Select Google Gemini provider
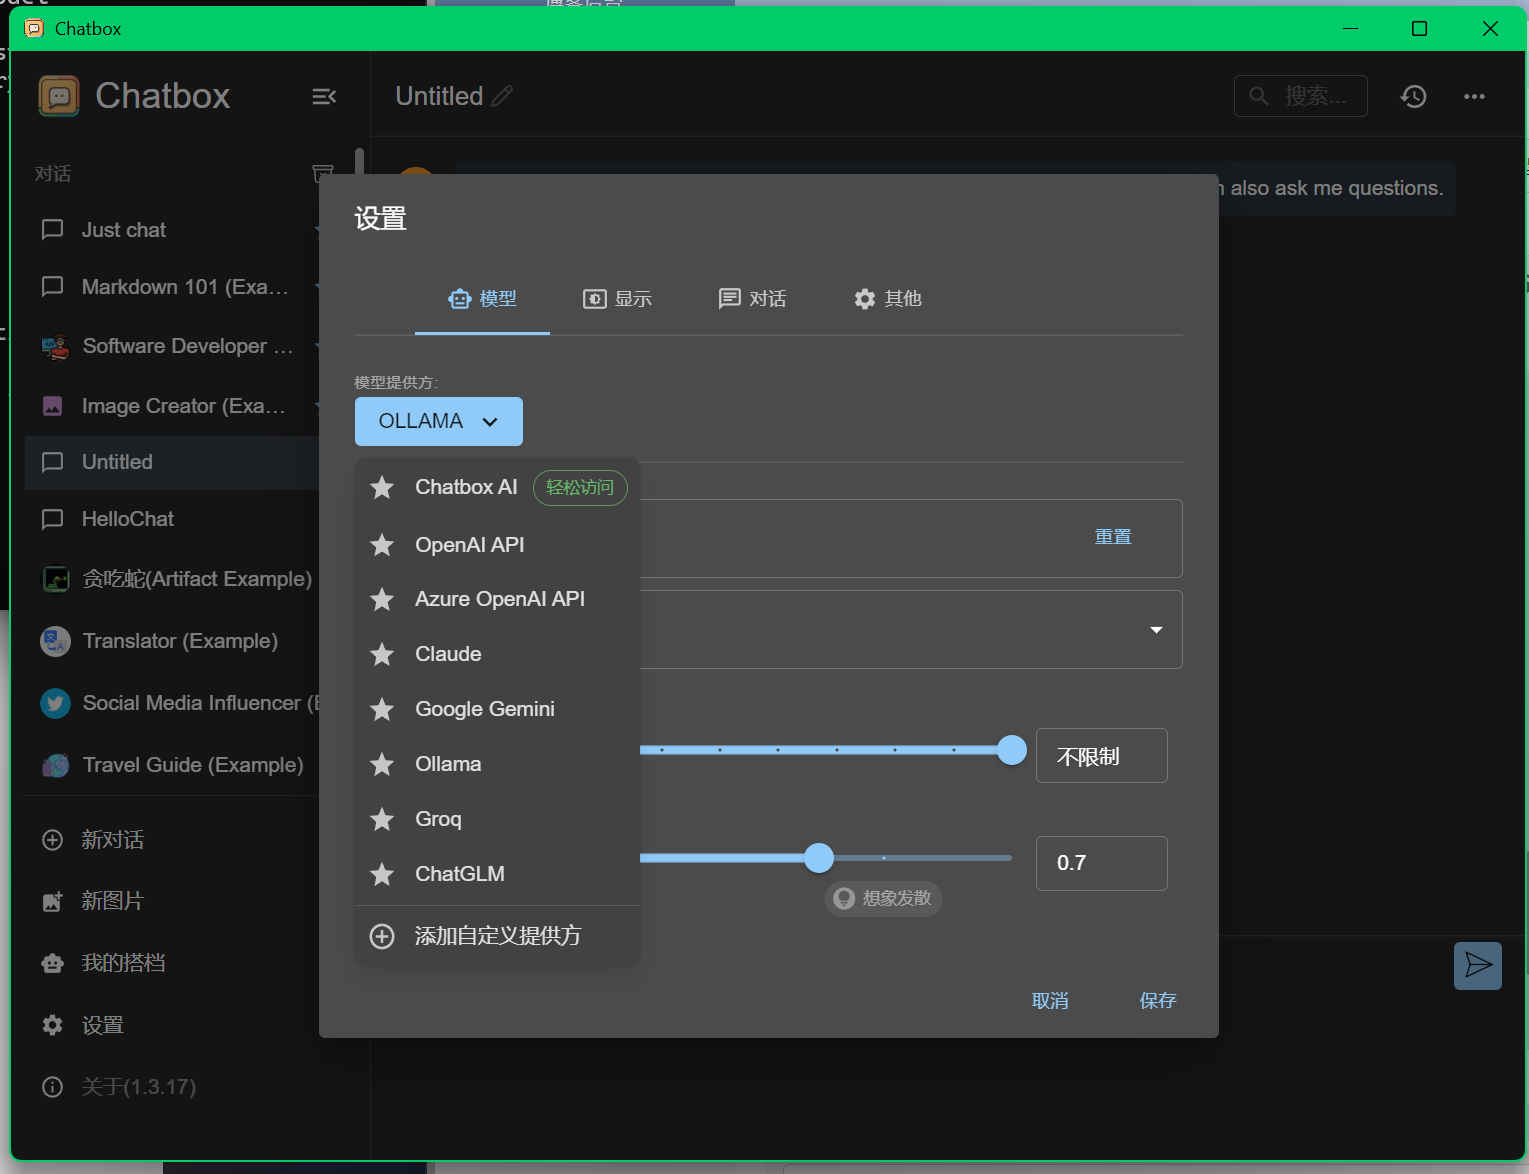This screenshot has width=1529, height=1174. point(497,709)
